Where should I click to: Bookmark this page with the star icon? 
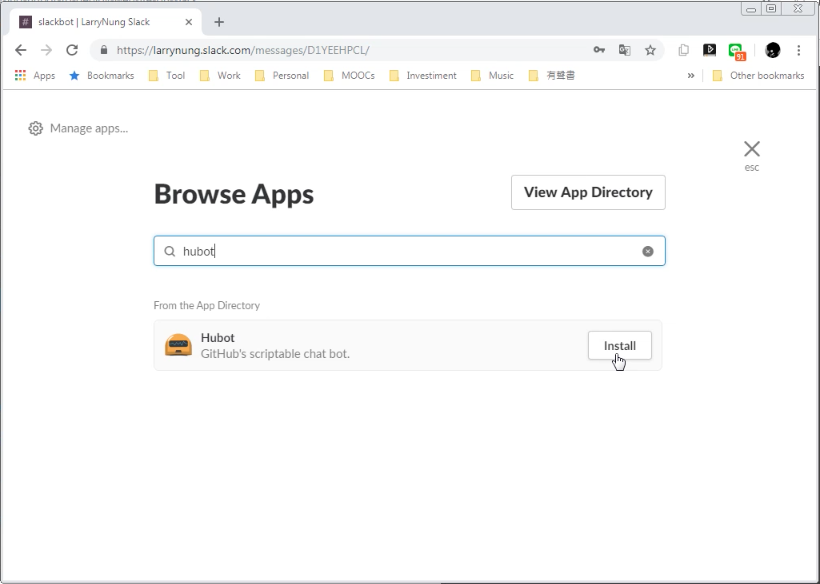650,50
